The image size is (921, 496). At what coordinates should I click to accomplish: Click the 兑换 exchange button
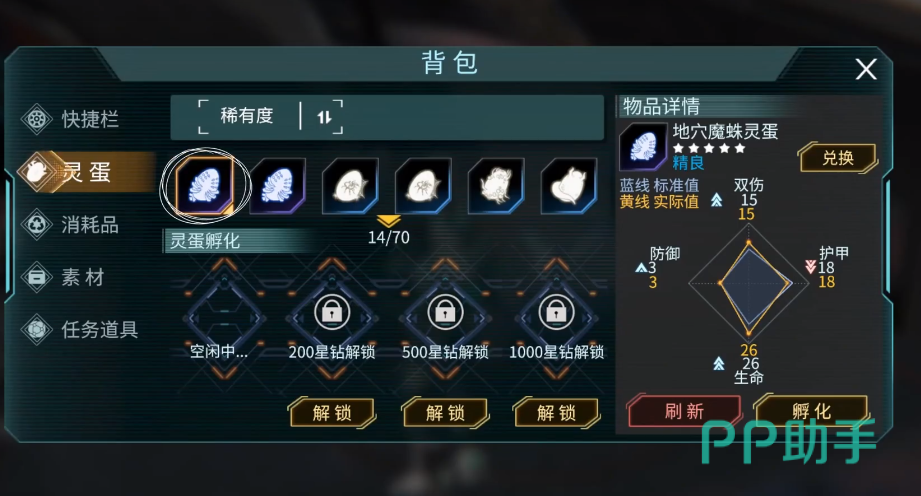(x=838, y=157)
